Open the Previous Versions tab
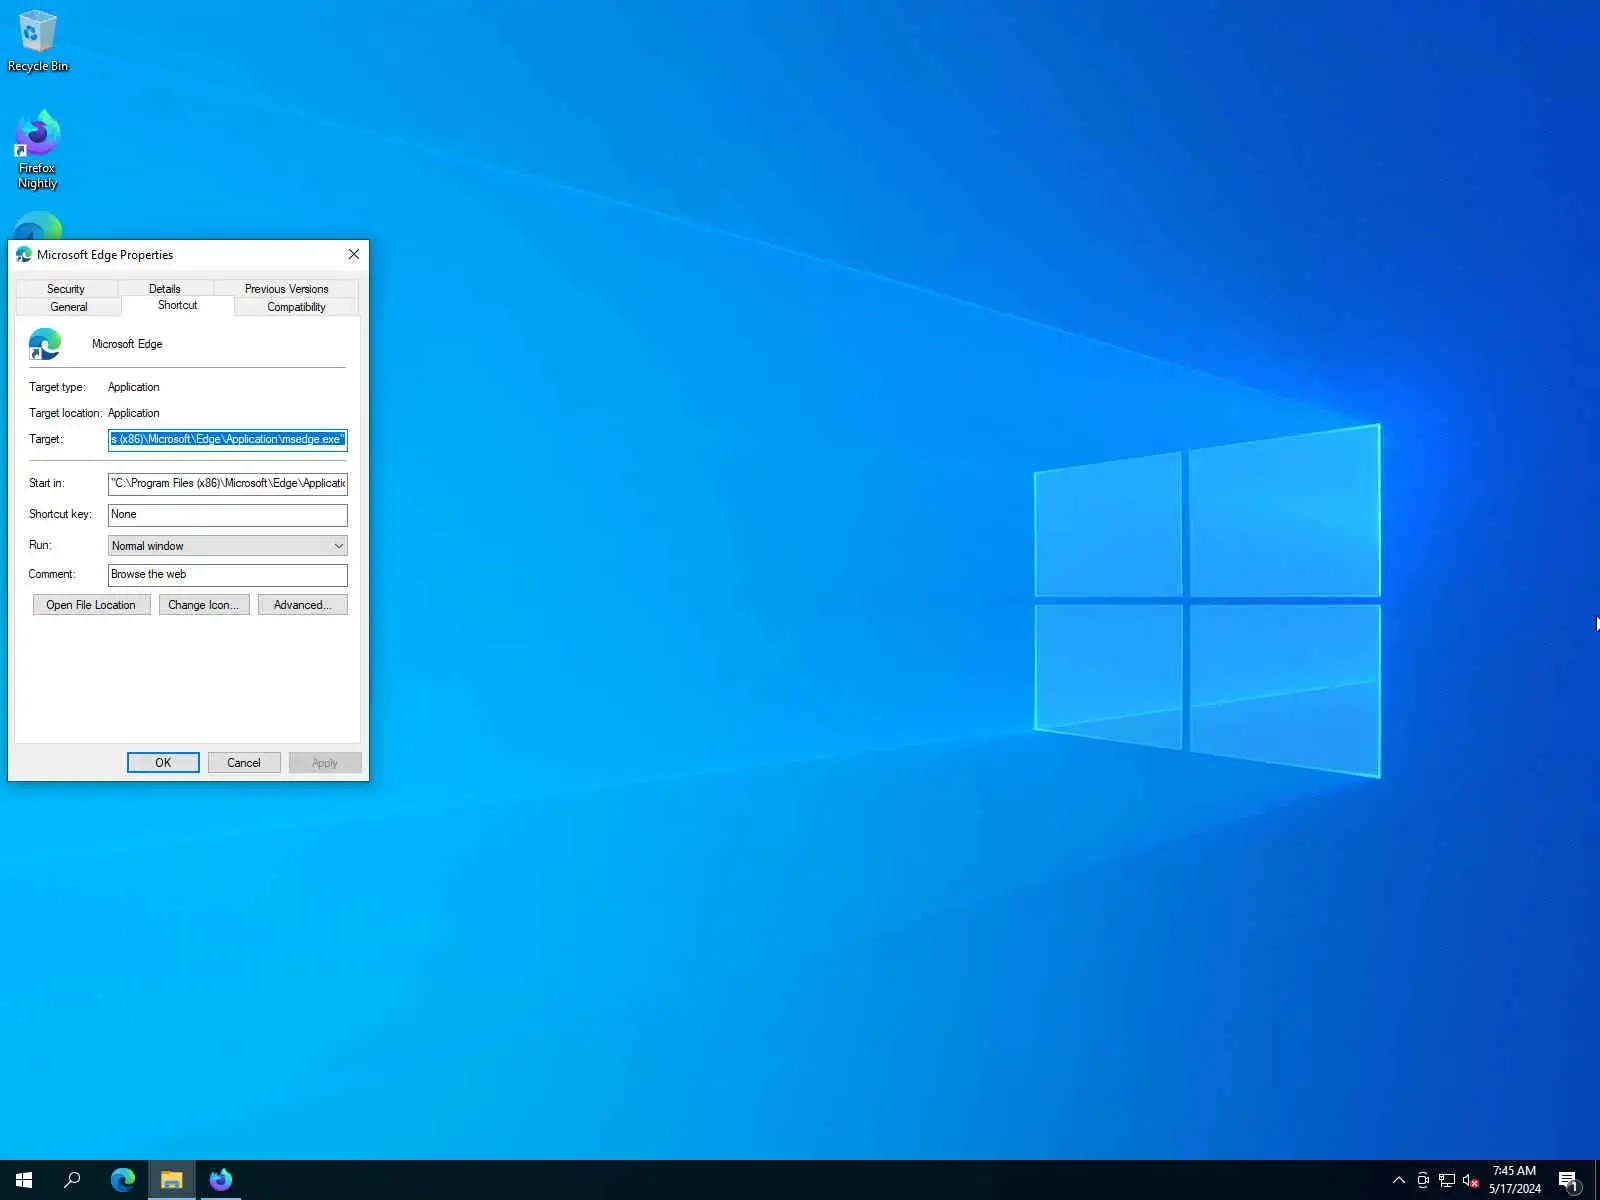This screenshot has width=1600, height=1200. (287, 289)
